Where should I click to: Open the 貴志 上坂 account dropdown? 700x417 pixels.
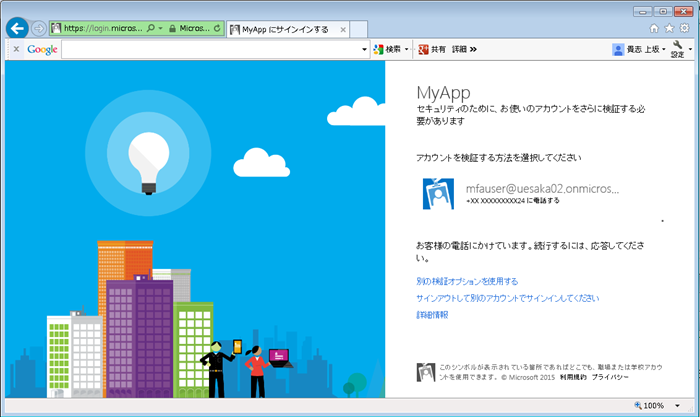639,50
